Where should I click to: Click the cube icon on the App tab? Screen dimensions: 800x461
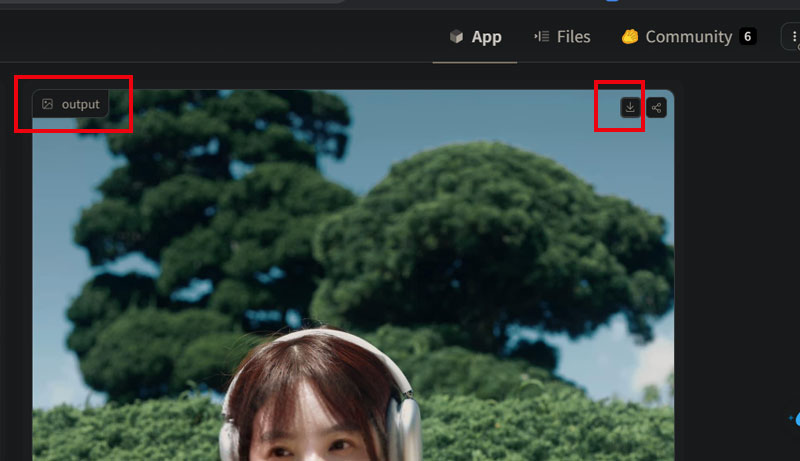[x=456, y=37]
